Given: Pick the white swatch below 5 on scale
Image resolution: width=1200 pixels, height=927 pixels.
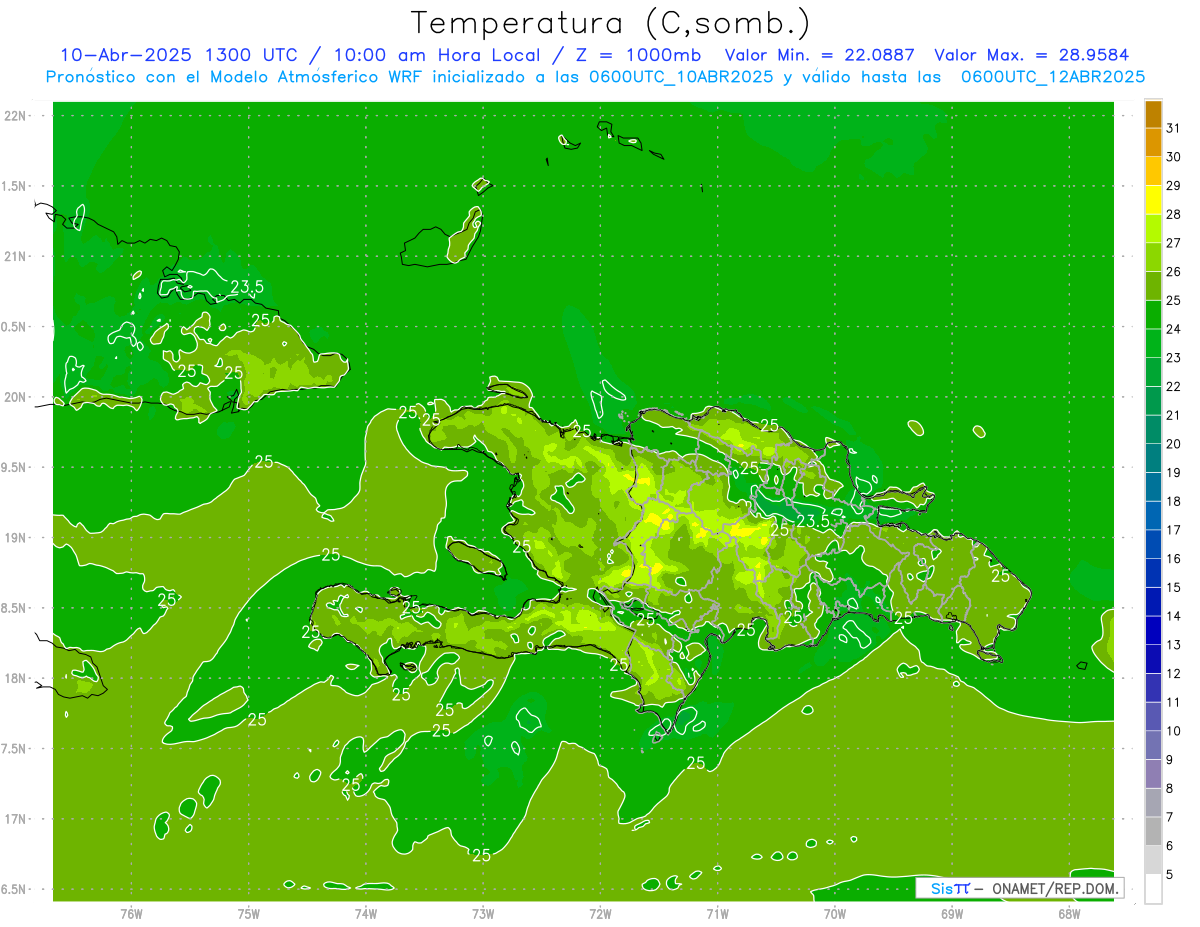Looking at the screenshot, I should (x=1153, y=889).
